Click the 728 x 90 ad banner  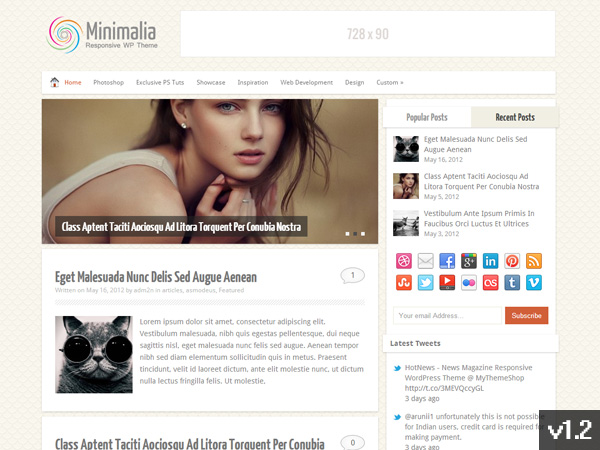coord(368,34)
